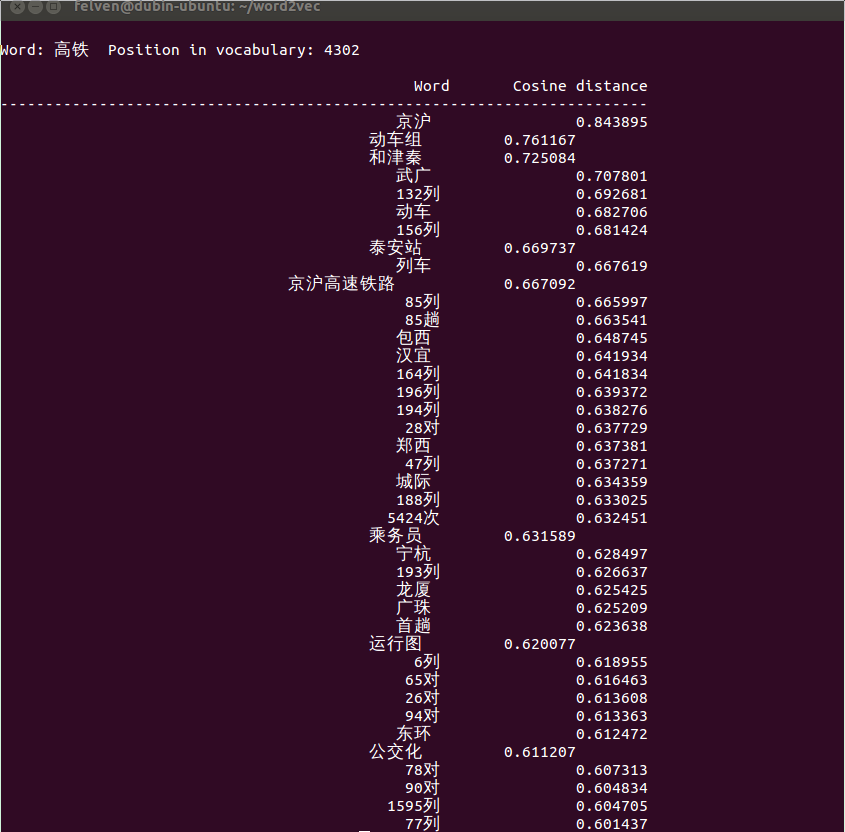Close the word2vec terminal window
This screenshot has width=845, height=832.
point(17,7)
